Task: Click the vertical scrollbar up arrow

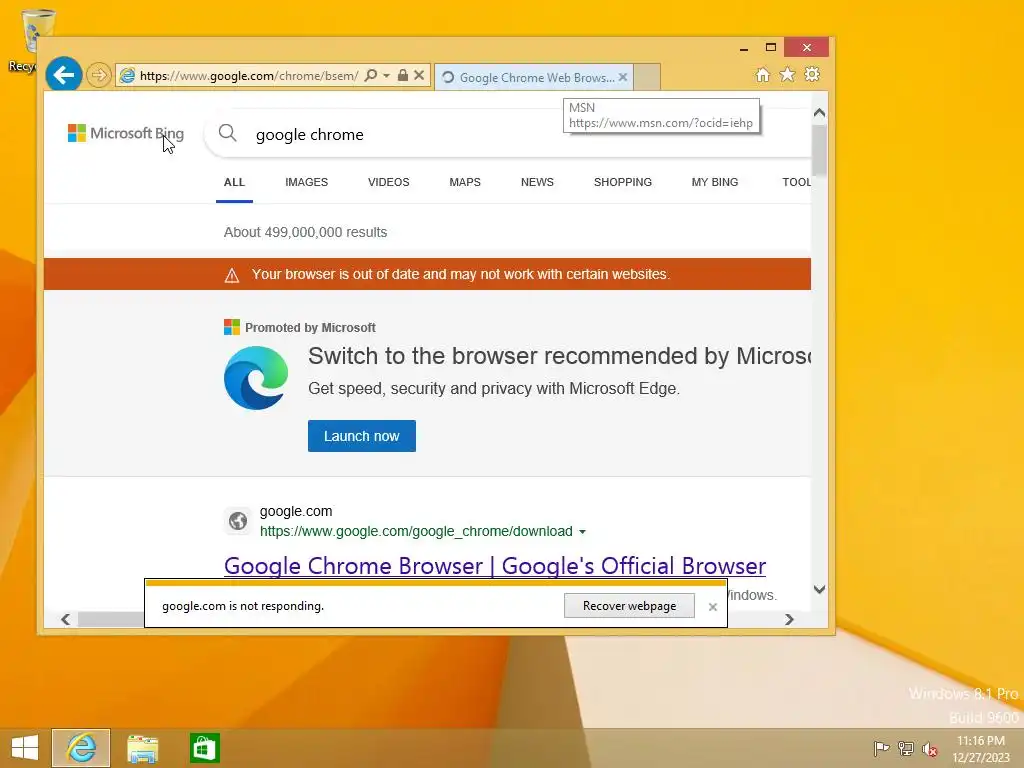Action: coord(820,113)
